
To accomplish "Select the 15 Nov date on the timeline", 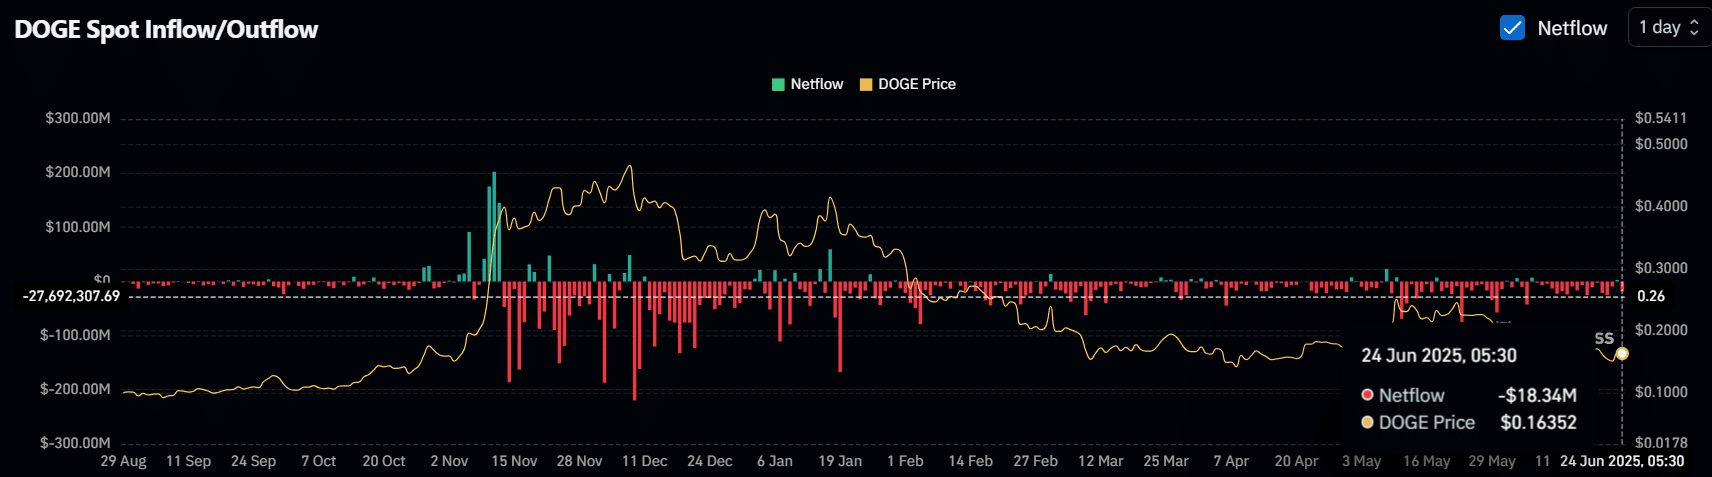I will point(514,461).
